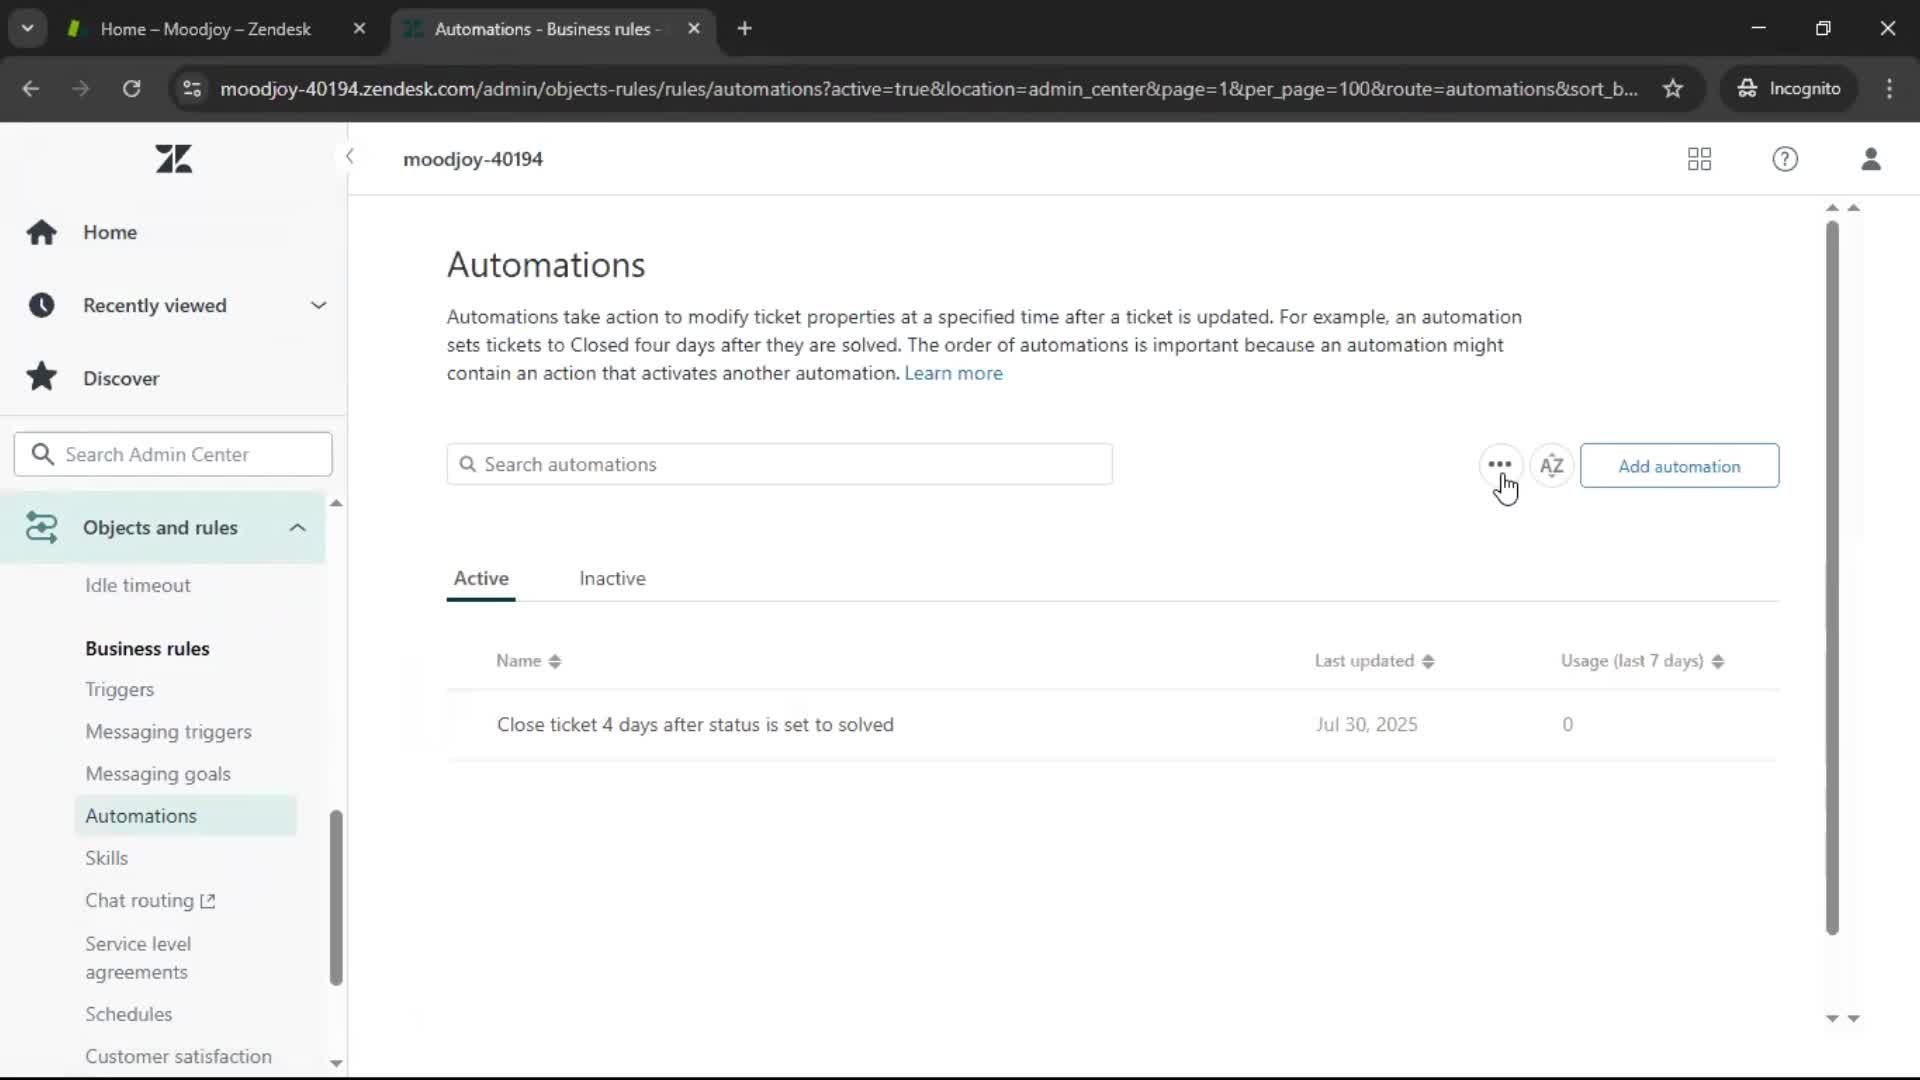Click the Search automations field
1920x1080 pixels.
(x=779, y=464)
